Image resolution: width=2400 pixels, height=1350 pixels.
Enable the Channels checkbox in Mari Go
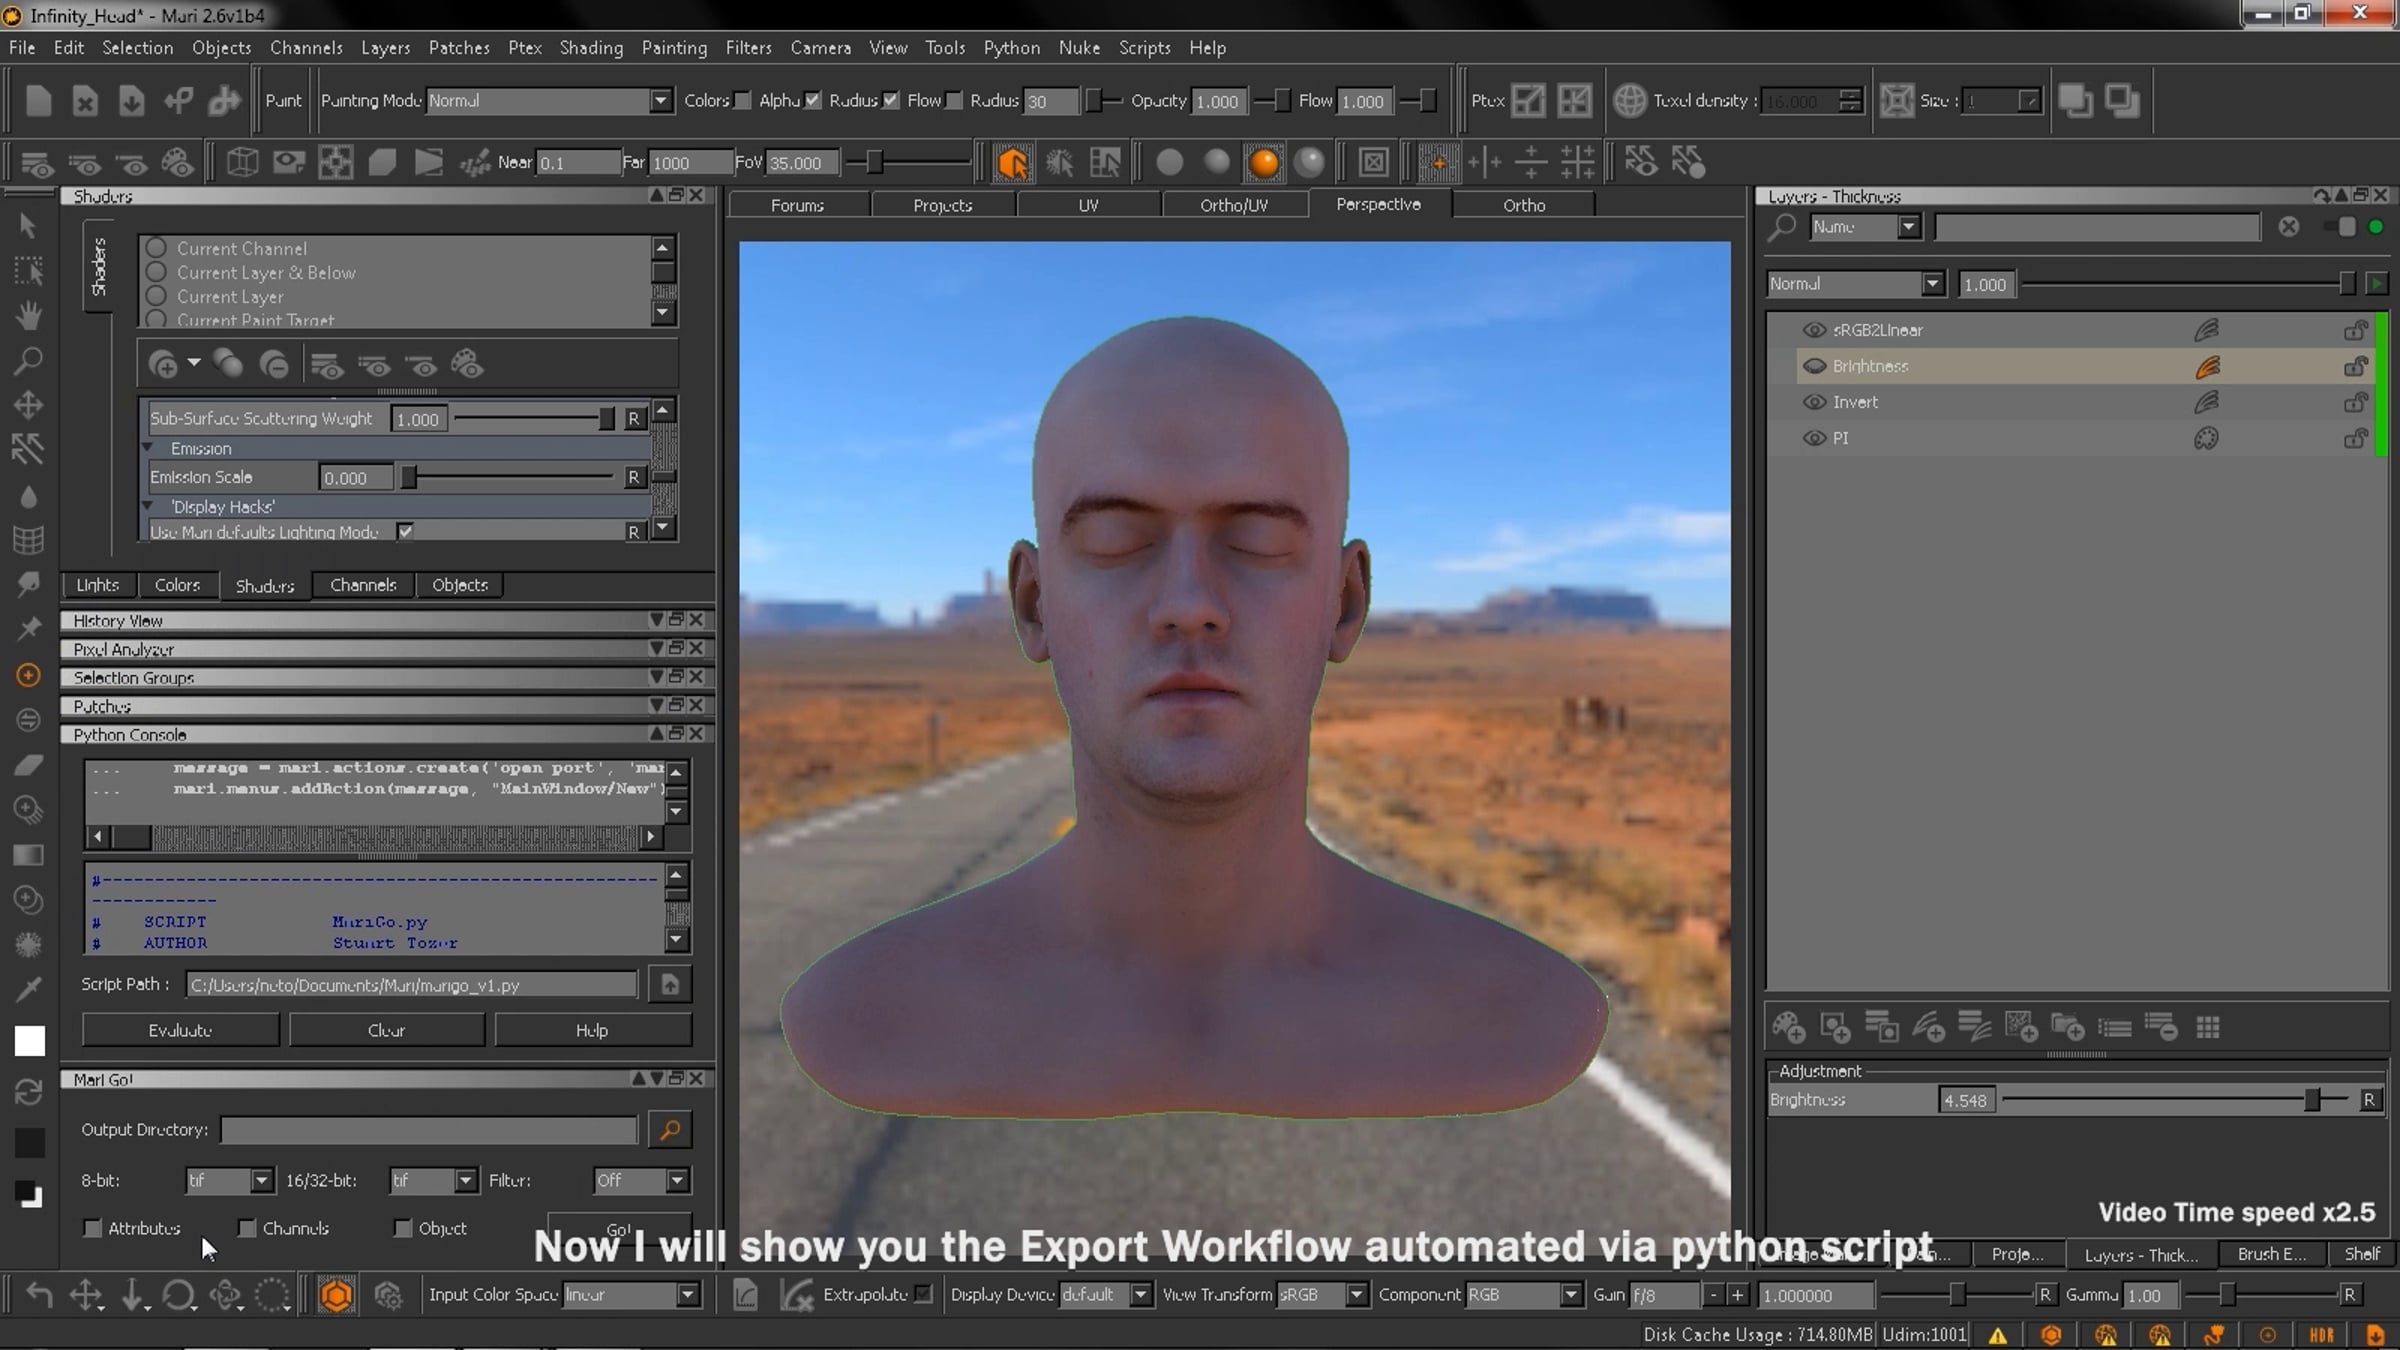tap(246, 1228)
